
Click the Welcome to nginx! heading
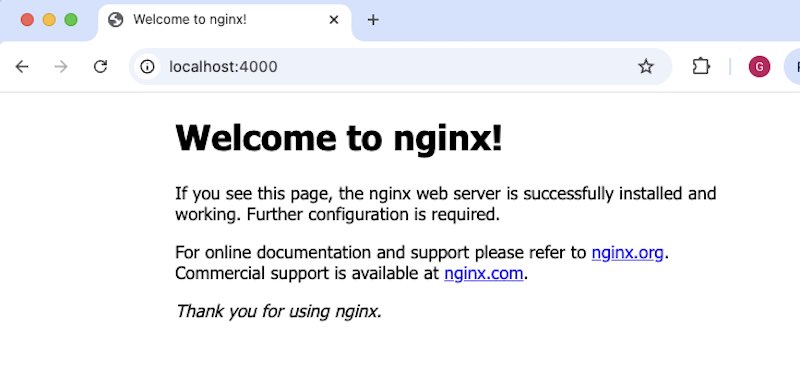pos(339,138)
